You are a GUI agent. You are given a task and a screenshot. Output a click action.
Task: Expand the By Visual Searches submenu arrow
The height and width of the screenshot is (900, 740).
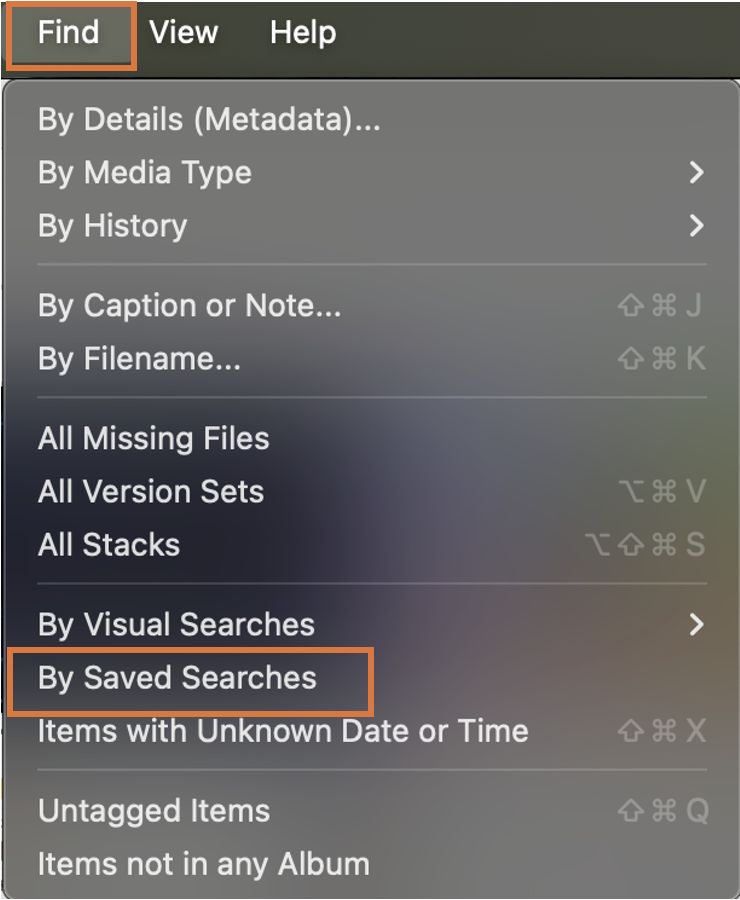pos(696,625)
